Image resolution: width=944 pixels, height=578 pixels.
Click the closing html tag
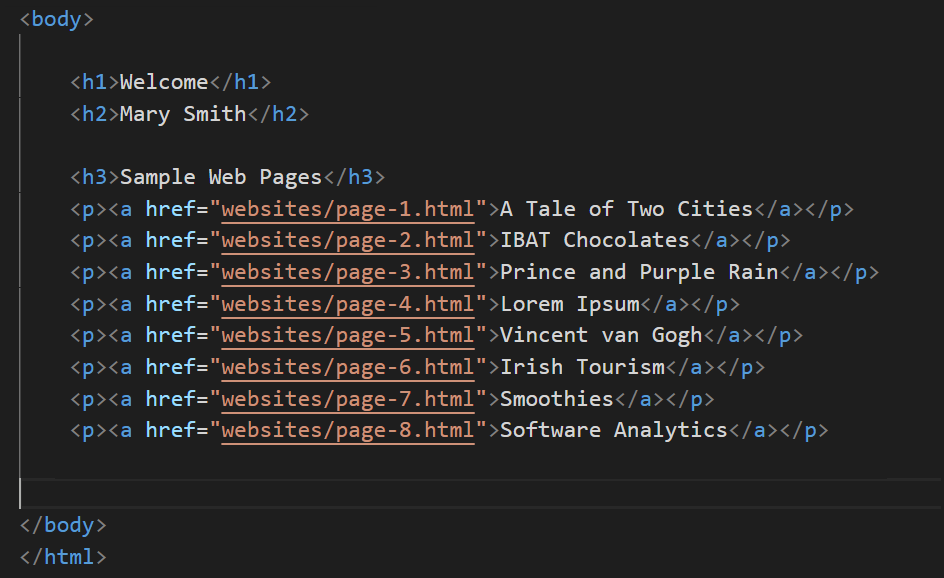click(x=62, y=556)
